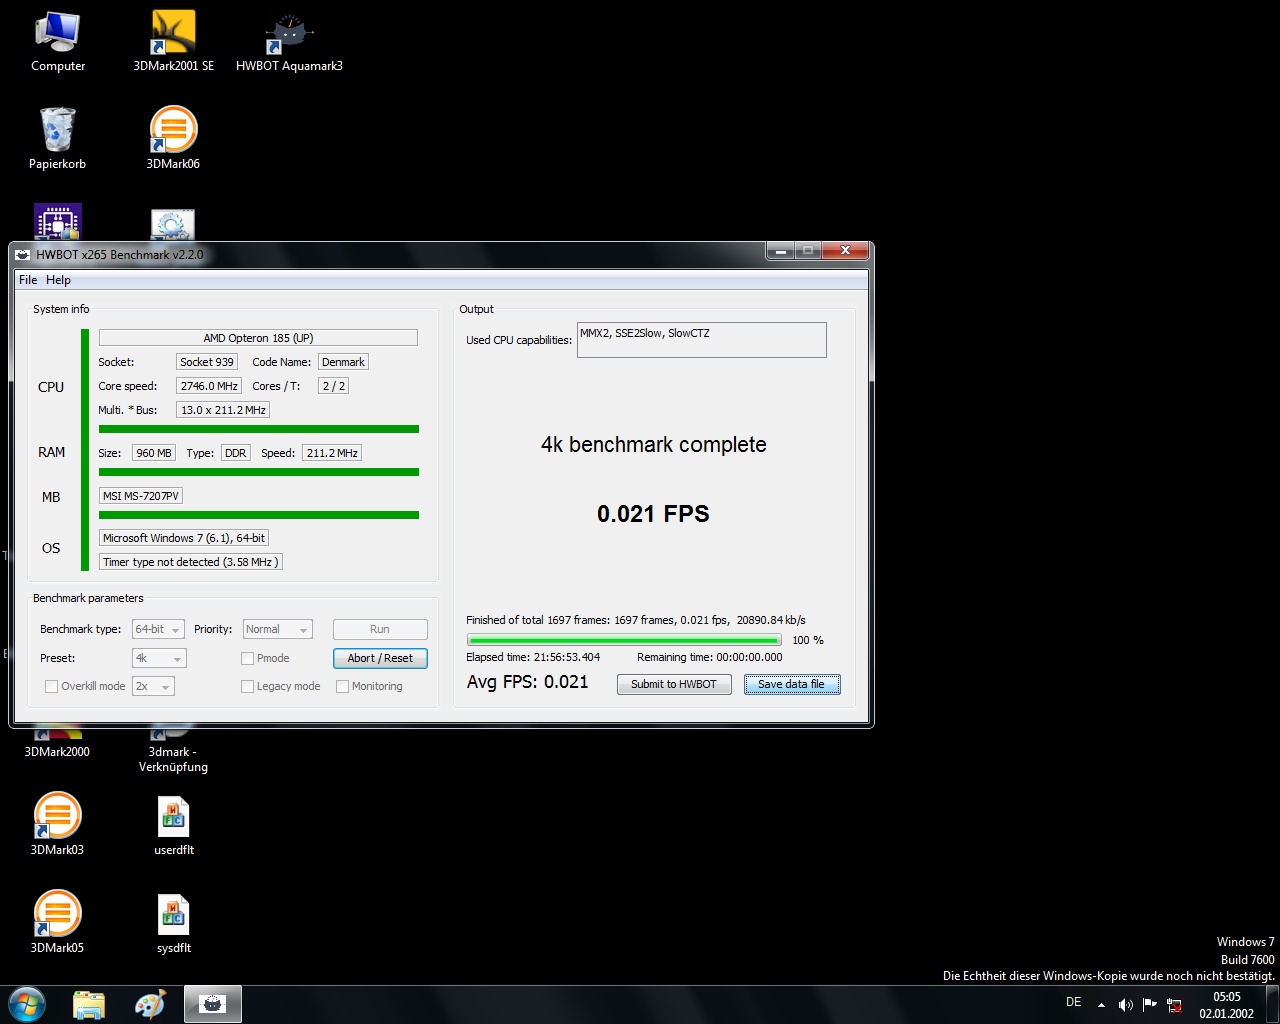
Task: Open the 3DMark2001 SE shortcut
Action: (x=173, y=42)
